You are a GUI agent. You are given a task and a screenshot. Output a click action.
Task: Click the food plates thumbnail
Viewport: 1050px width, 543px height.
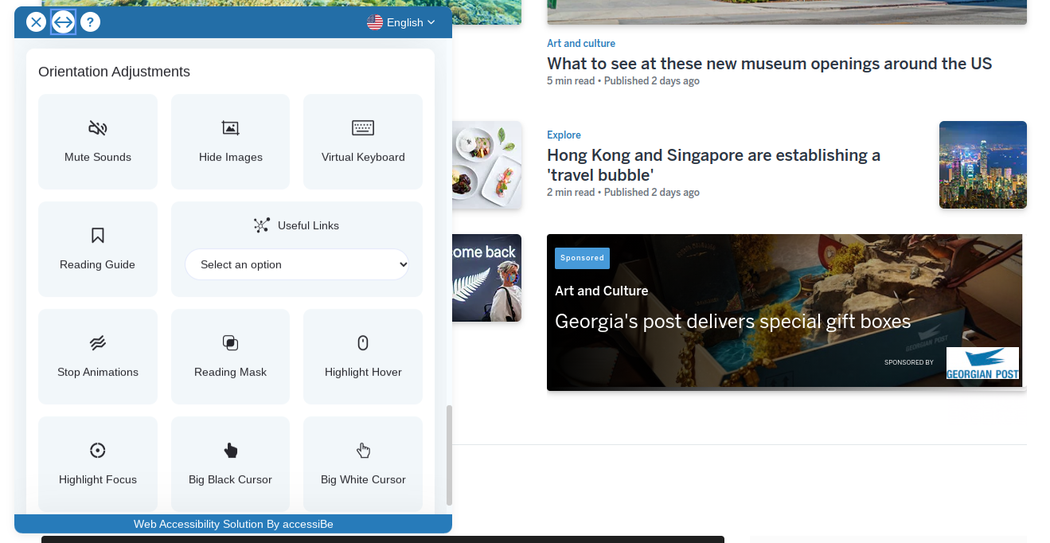pos(487,165)
